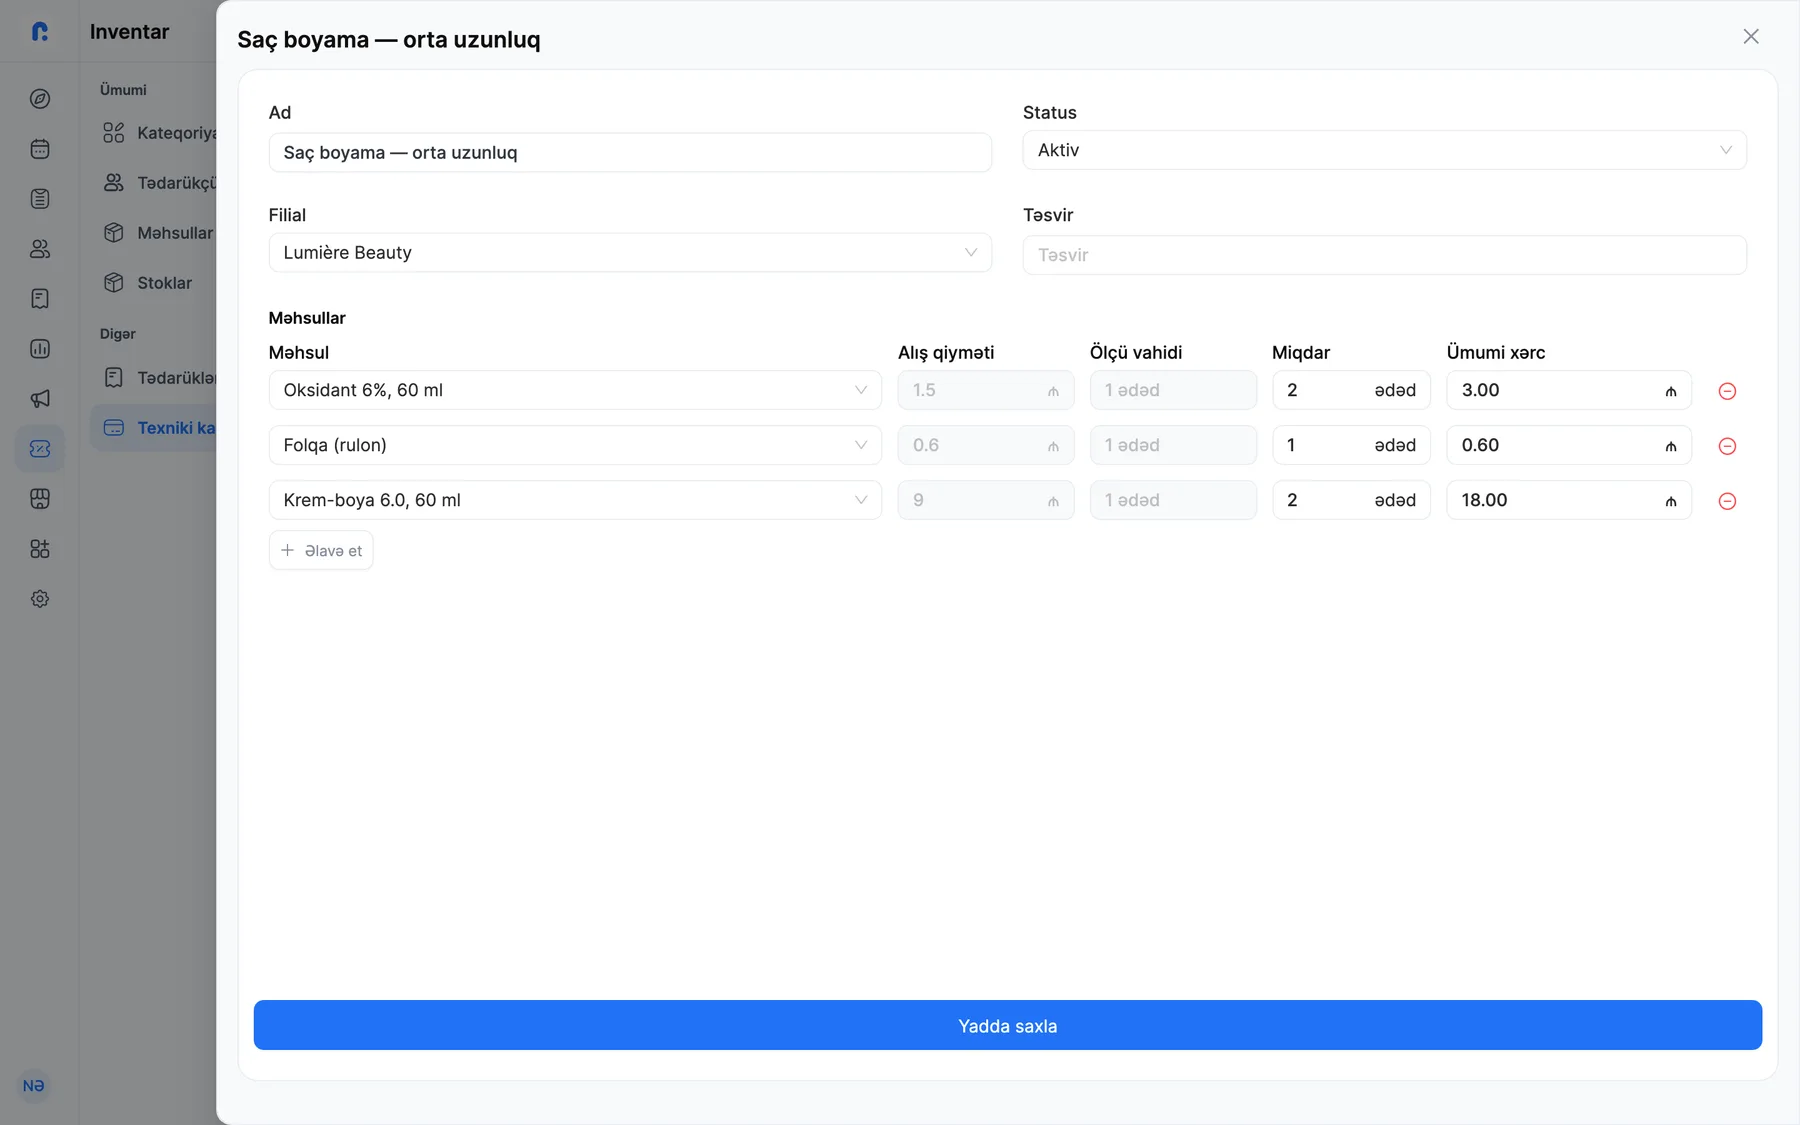
Task: Open the compass explore icon in sidebar
Action: (40, 99)
